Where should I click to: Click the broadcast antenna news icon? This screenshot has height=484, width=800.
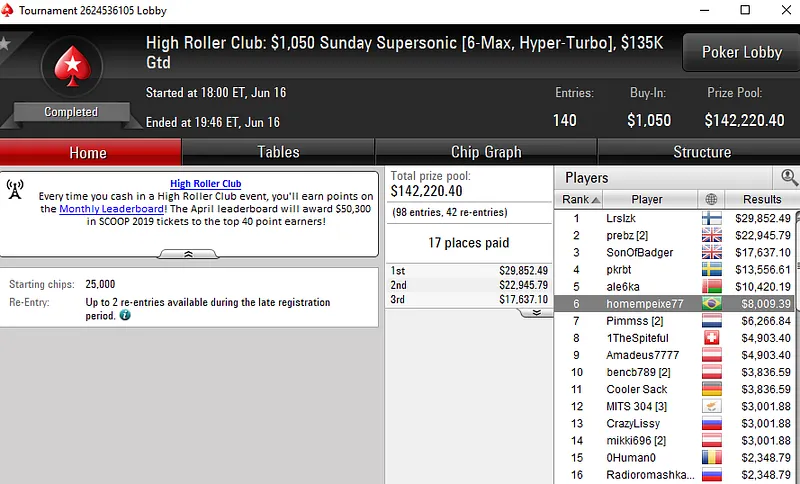[15, 189]
